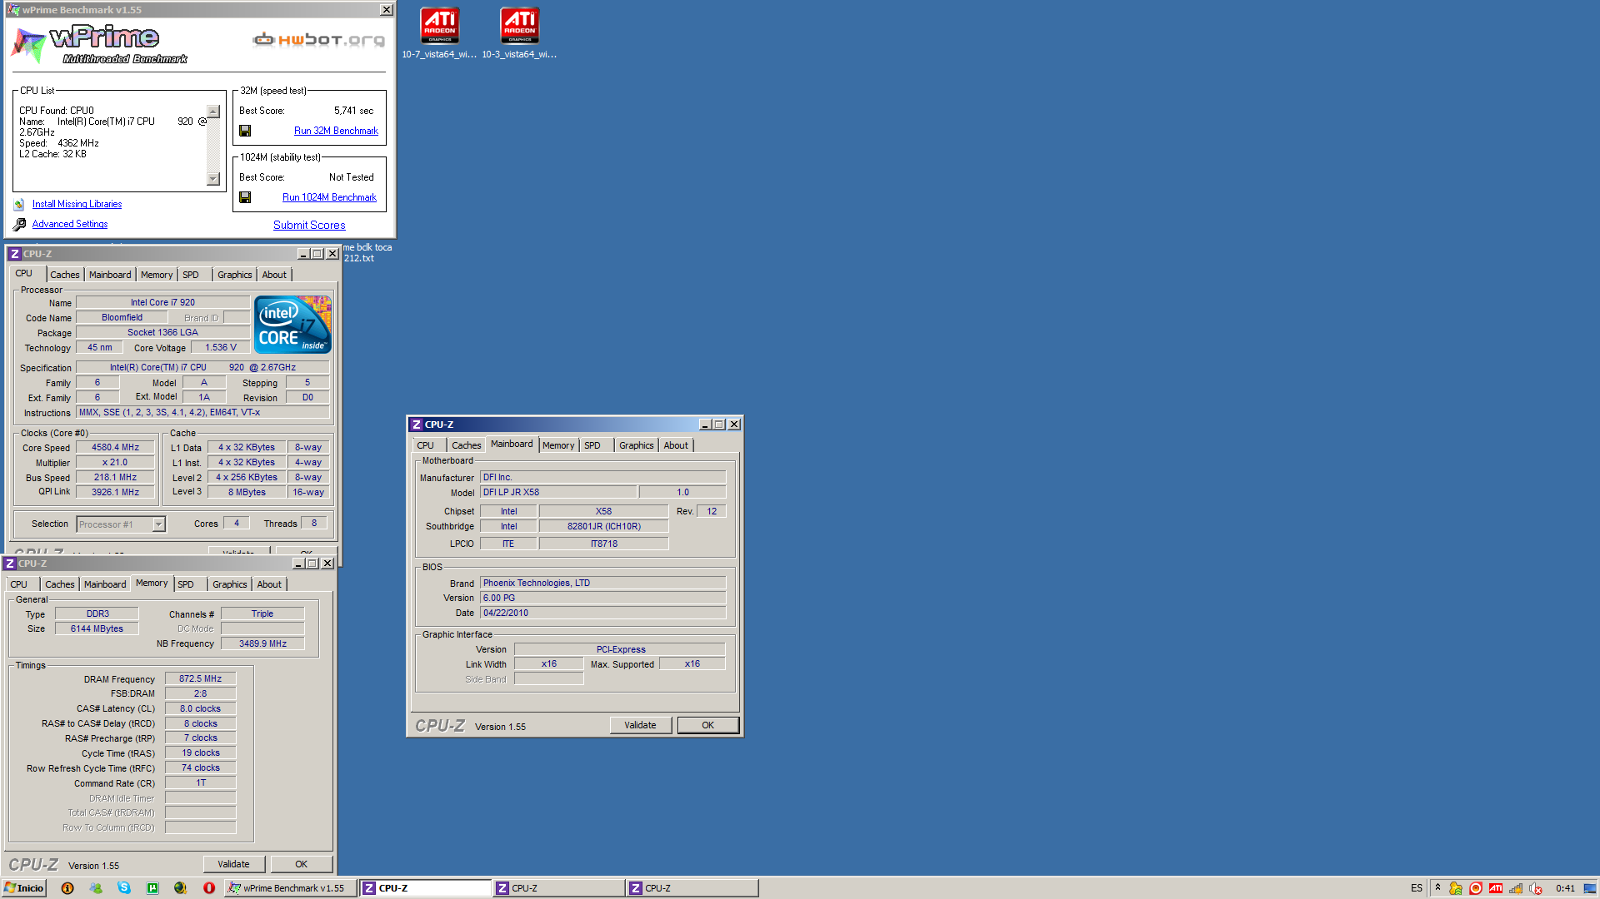This screenshot has height=899, width=1600.
Task: Open Install Missing Libraries link
Action: 77,204
